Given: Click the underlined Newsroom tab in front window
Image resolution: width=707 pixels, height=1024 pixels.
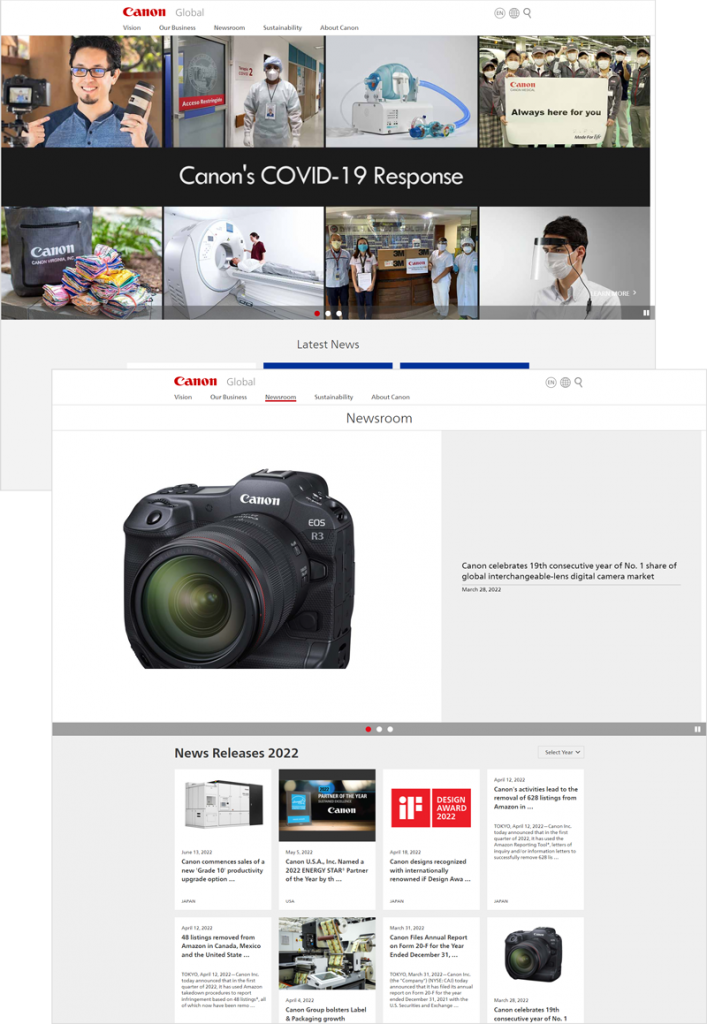Looking at the screenshot, I should click(x=281, y=397).
